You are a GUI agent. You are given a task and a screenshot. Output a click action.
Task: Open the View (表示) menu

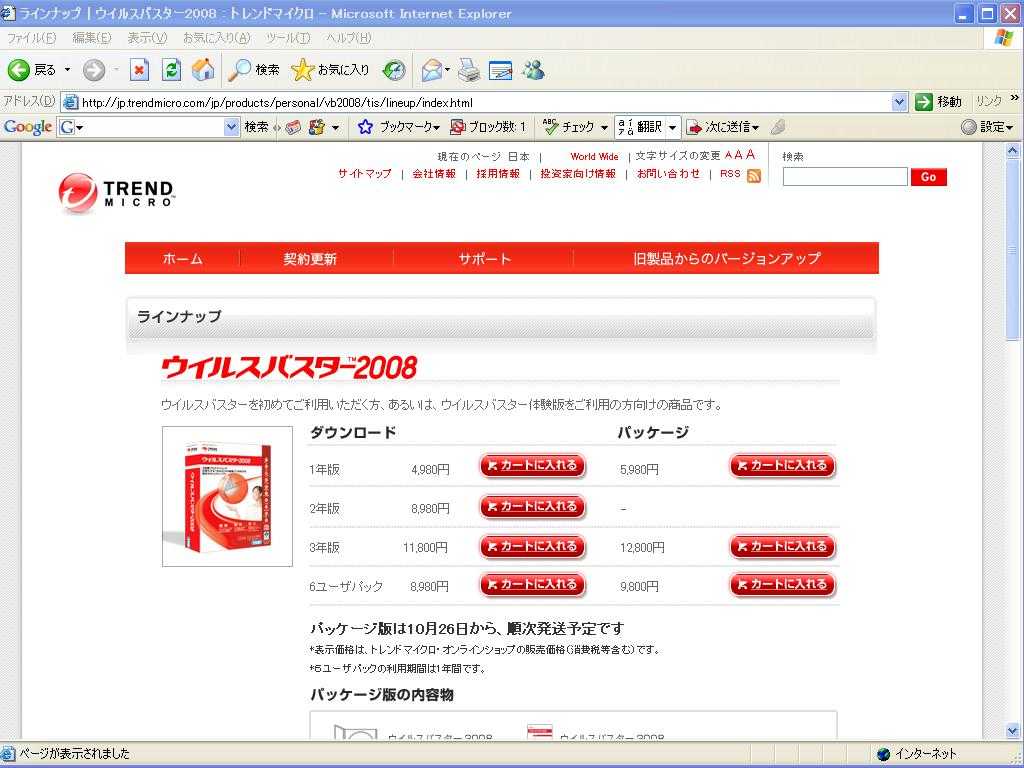coord(147,38)
